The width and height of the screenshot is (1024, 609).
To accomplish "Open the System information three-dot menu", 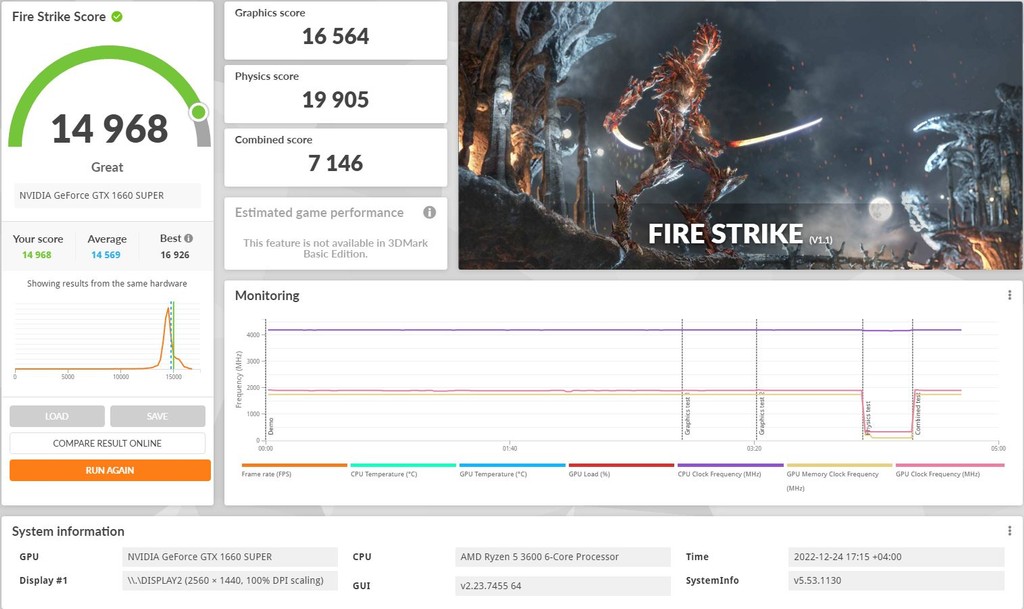I will click(1009, 531).
